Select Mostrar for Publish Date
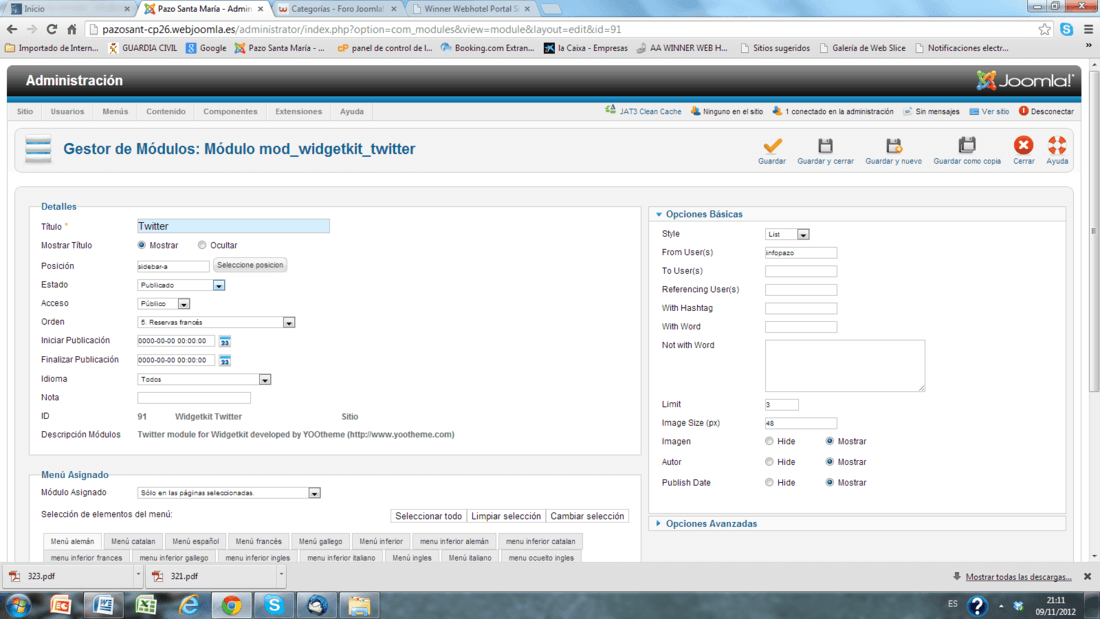This screenshot has width=1100, height=619. point(830,483)
